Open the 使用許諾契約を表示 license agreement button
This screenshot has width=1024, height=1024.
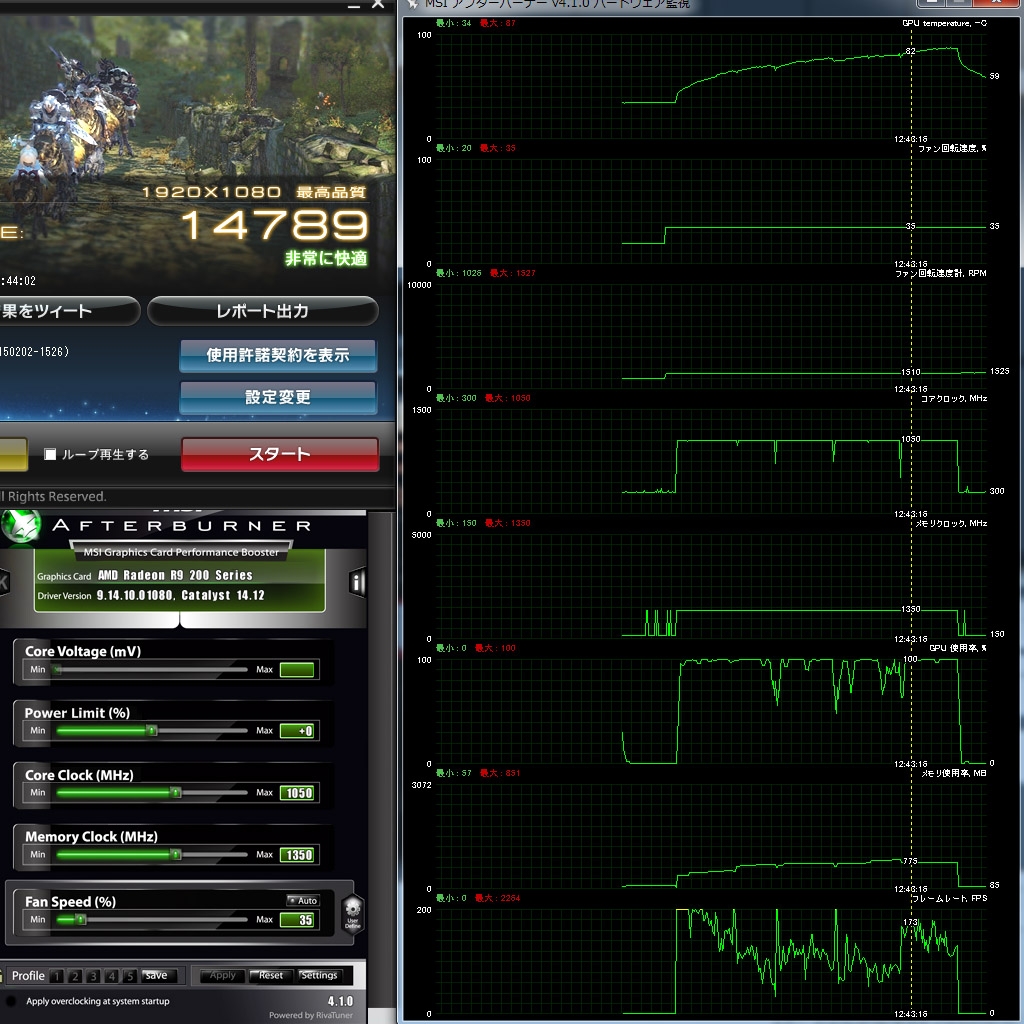278,355
